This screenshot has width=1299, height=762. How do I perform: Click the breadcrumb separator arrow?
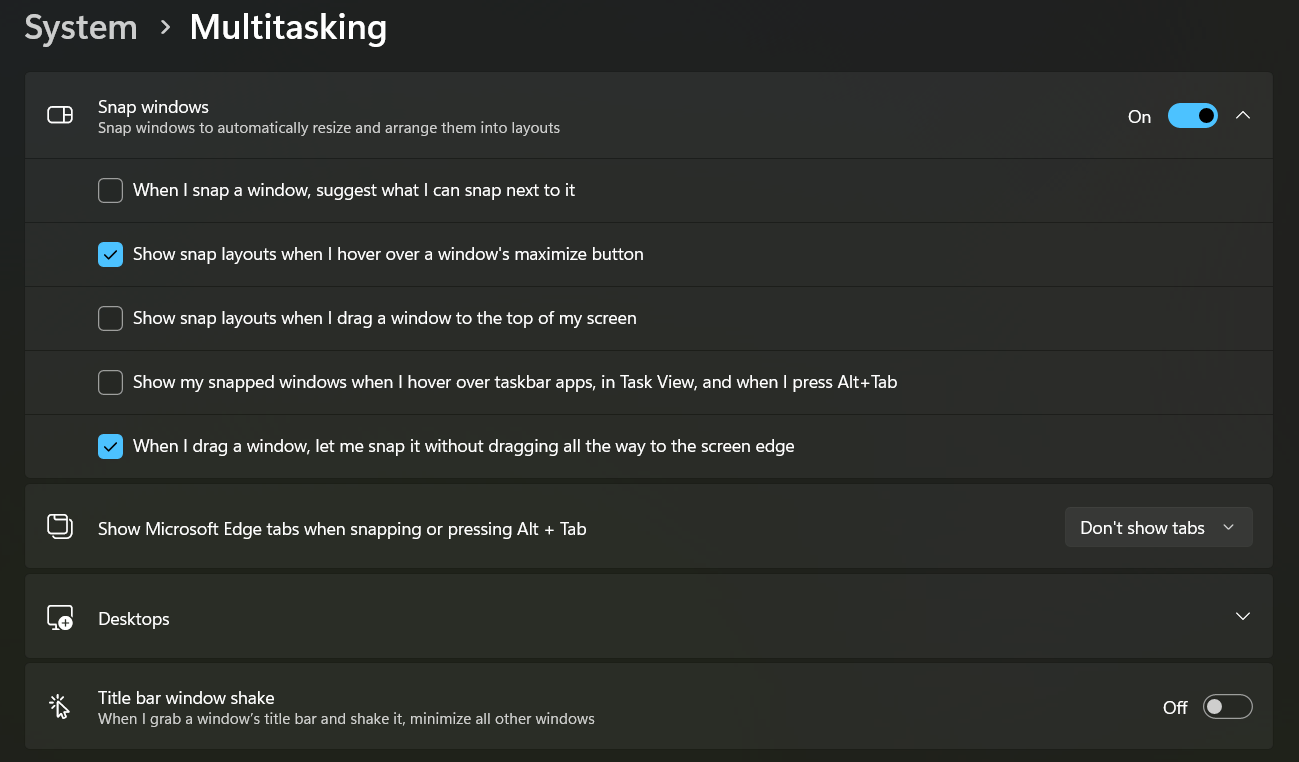tap(165, 28)
